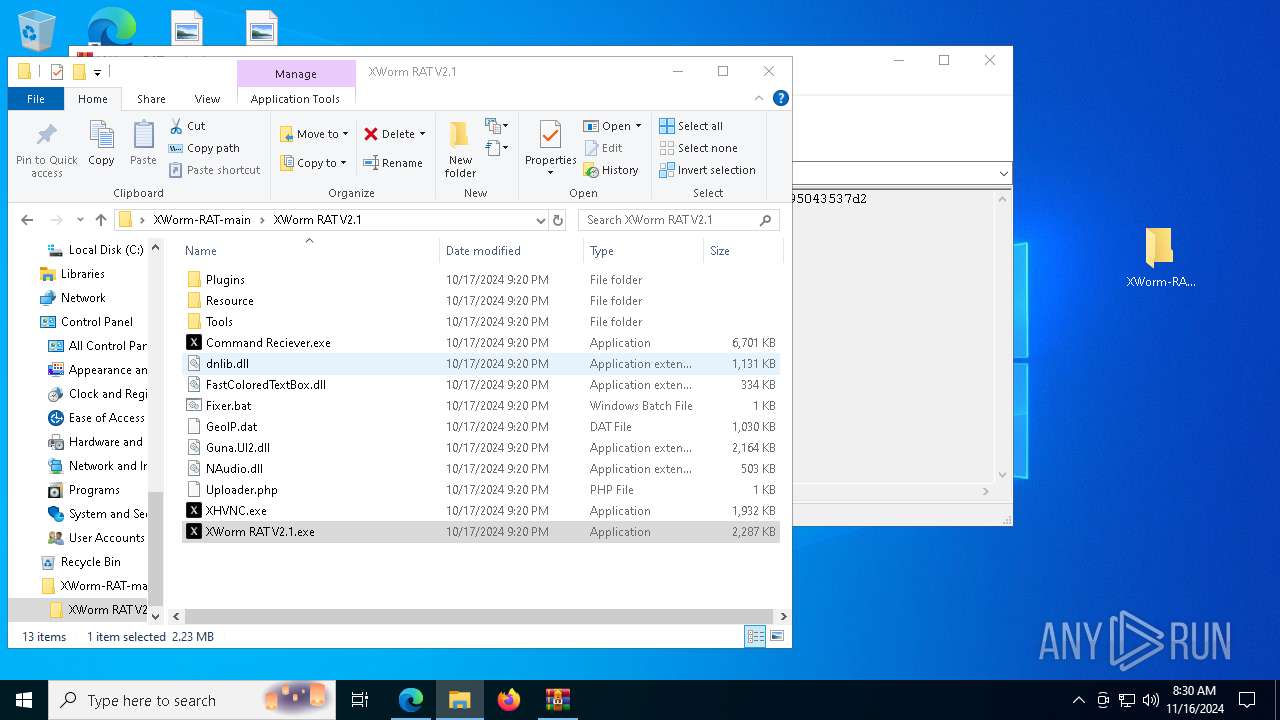
Task: Click the Search XWorm RAT V2.1 box
Action: point(679,220)
